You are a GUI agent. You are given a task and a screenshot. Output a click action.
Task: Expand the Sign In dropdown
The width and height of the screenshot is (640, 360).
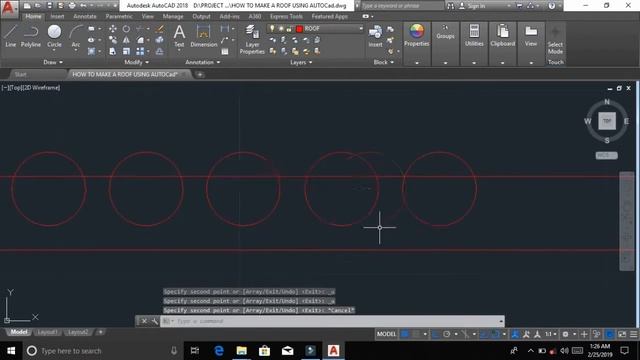coord(509,6)
